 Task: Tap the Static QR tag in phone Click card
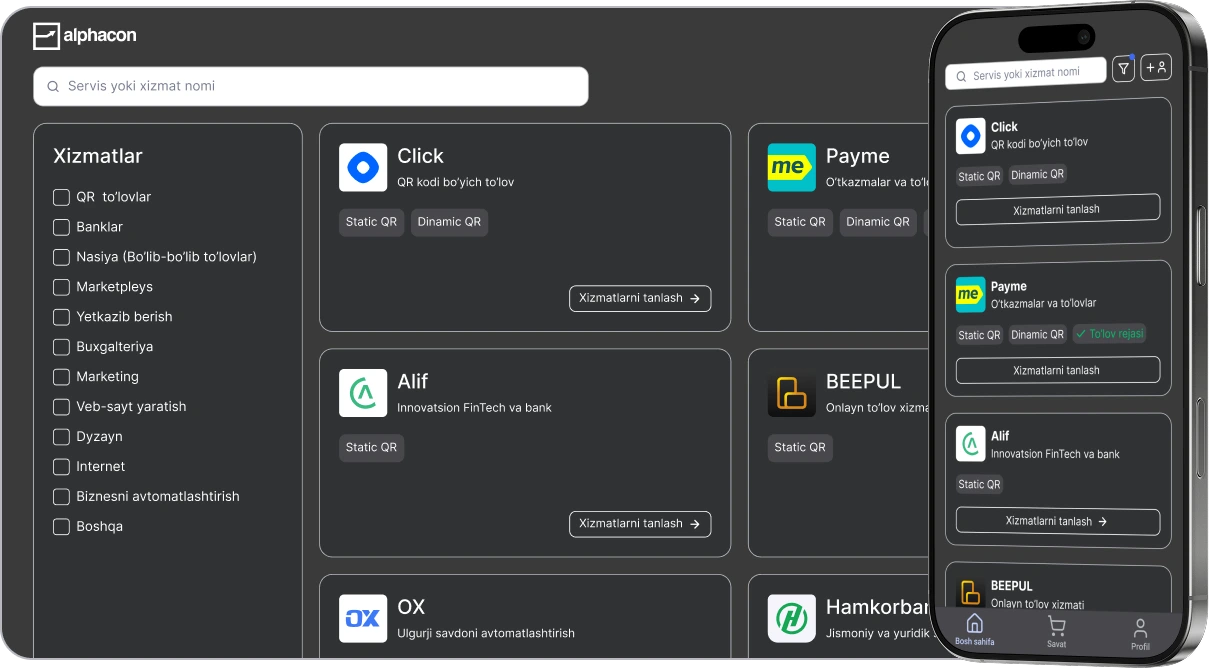[x=979, y=176]
